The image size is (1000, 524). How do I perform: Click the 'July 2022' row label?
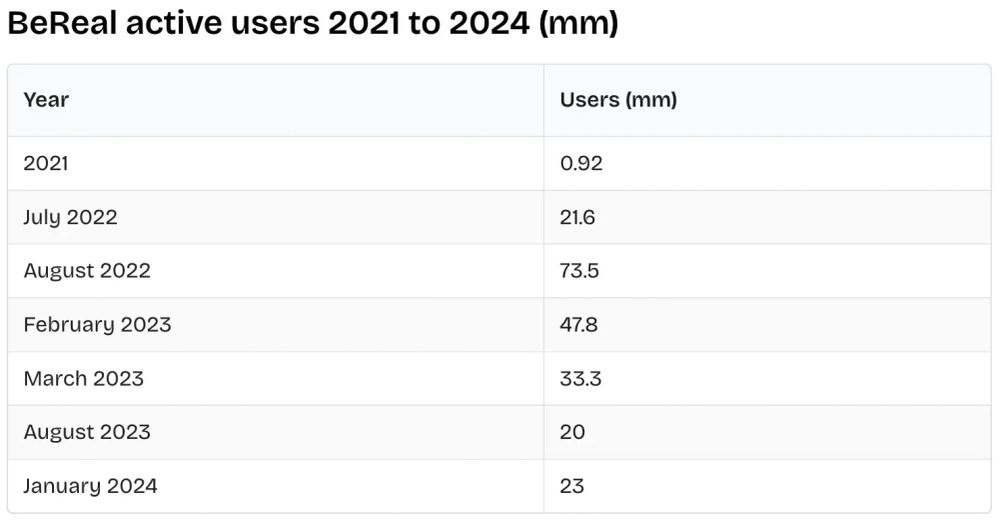click(70, 217)
